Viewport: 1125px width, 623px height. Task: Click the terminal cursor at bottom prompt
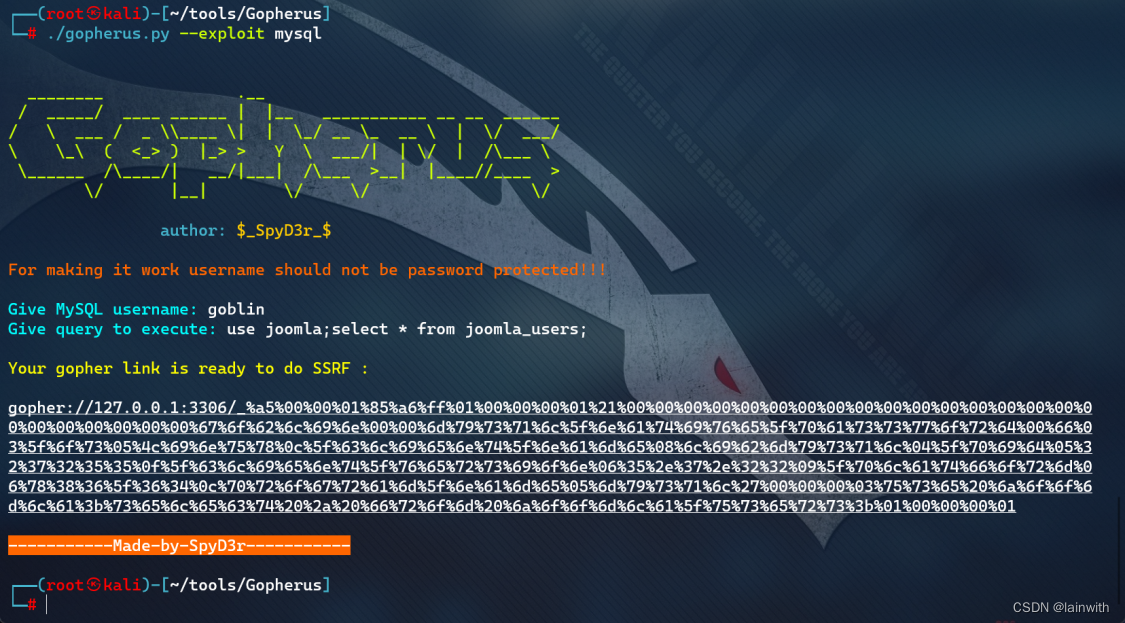(47, 604)
